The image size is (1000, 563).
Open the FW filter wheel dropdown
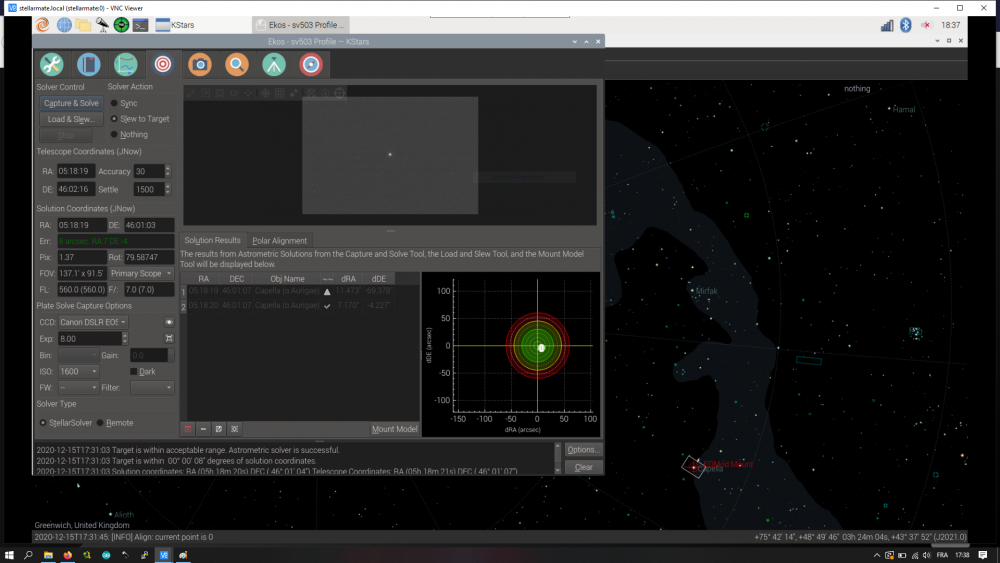pos(78,387)
